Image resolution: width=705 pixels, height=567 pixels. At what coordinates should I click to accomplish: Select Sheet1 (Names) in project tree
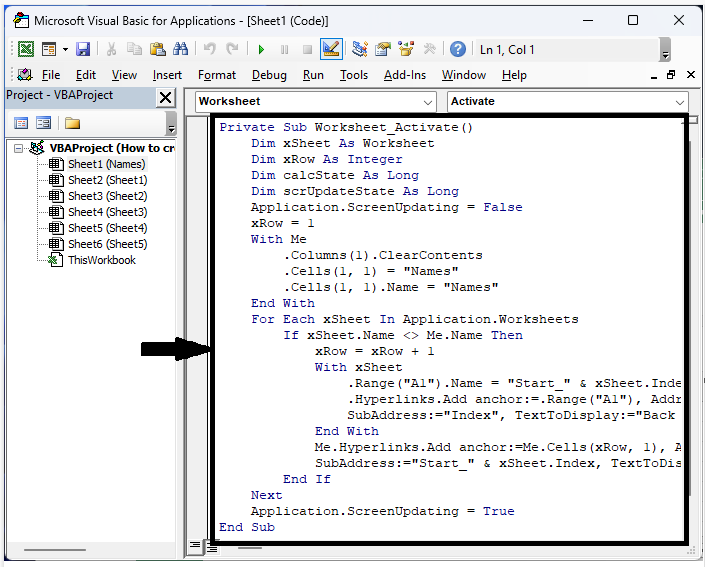[107, 164]
